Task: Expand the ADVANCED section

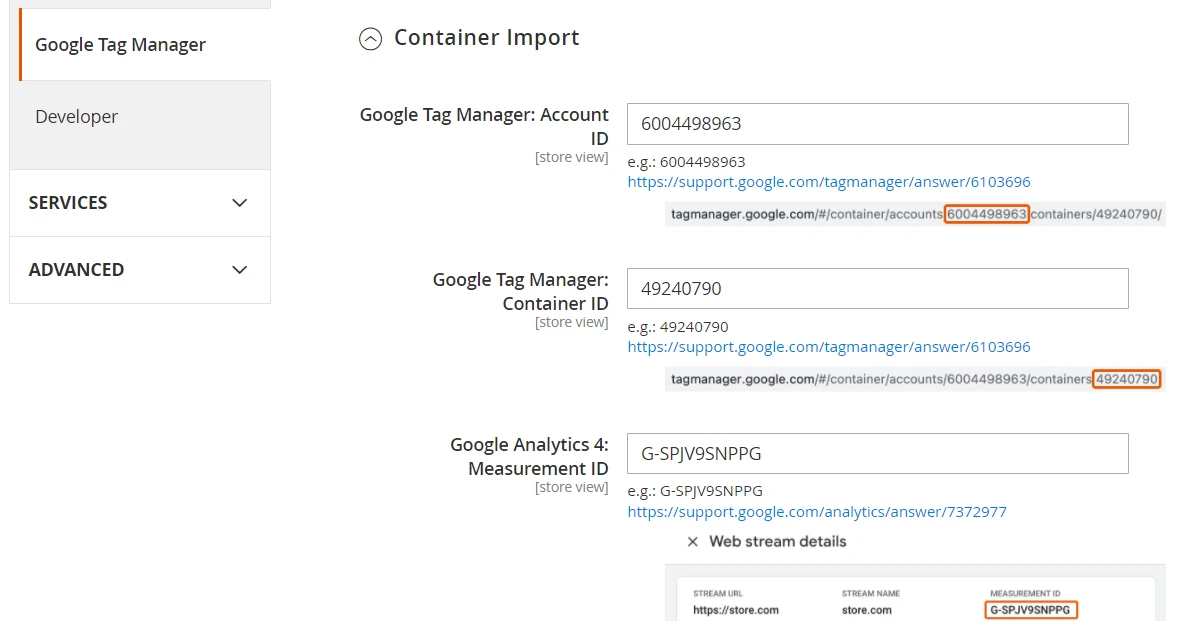Action: point(140,270)
